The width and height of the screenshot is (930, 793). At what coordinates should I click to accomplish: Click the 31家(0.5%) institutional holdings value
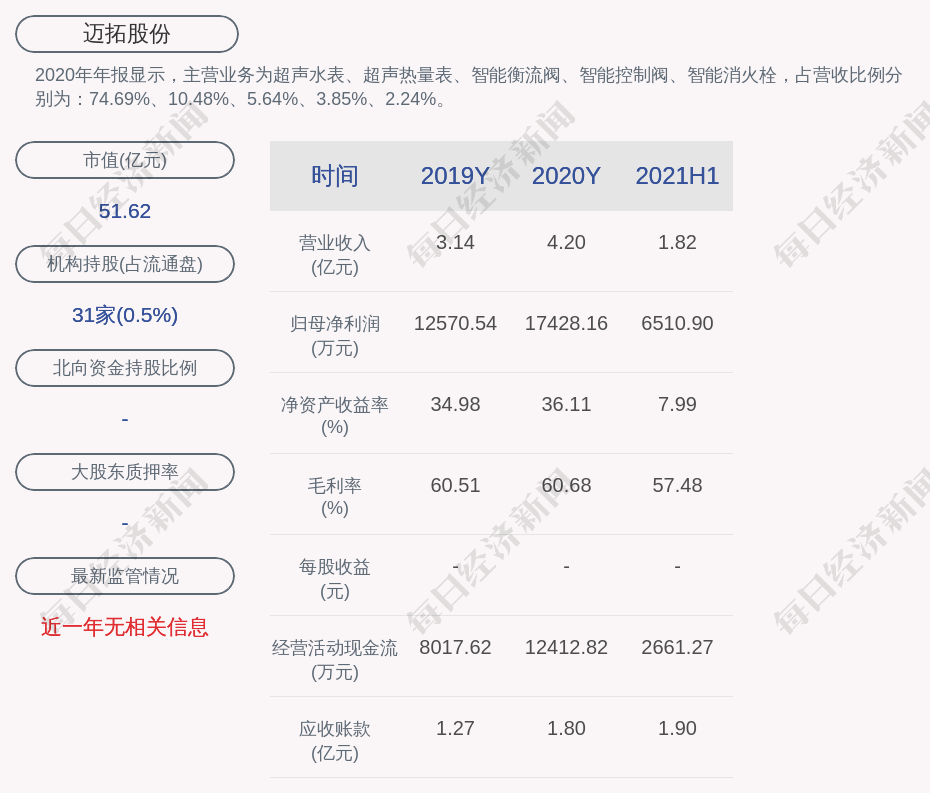click(x=125, y=315)
